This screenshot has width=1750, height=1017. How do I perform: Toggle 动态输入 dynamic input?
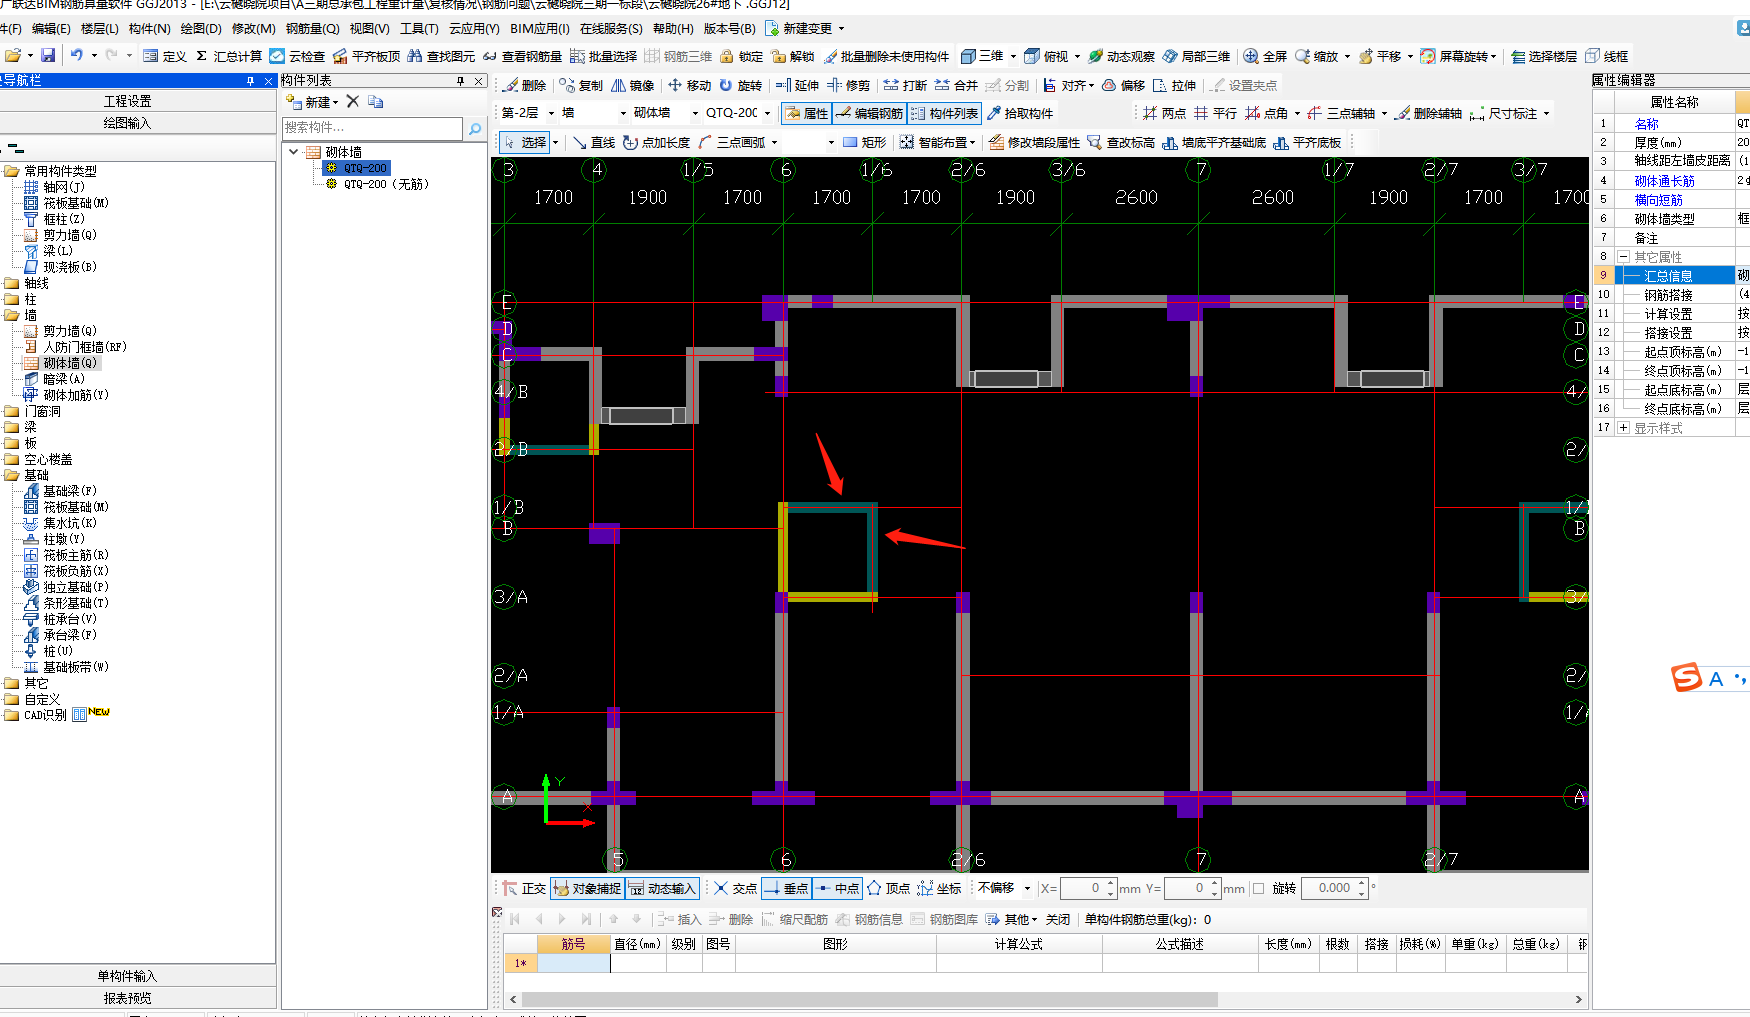tap(661, 888)
